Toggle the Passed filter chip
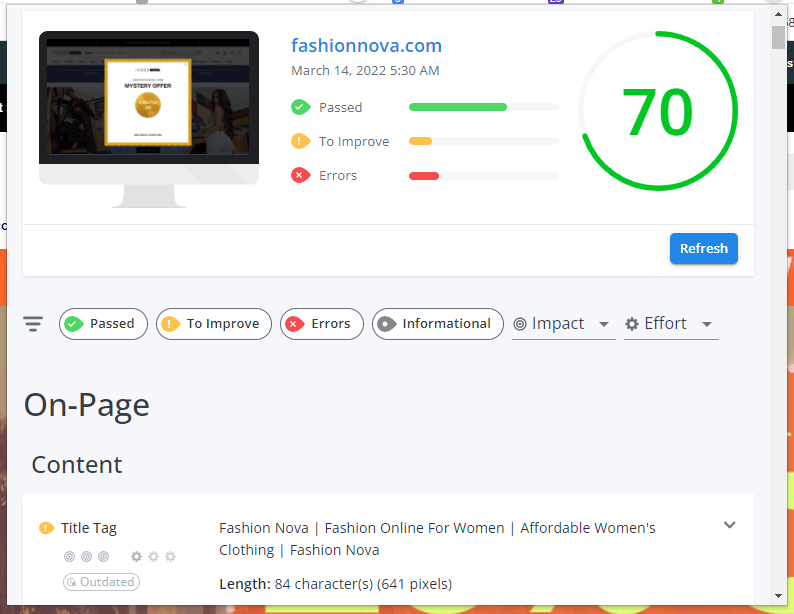This screenshot has width=794, height=614. point(103,324)
